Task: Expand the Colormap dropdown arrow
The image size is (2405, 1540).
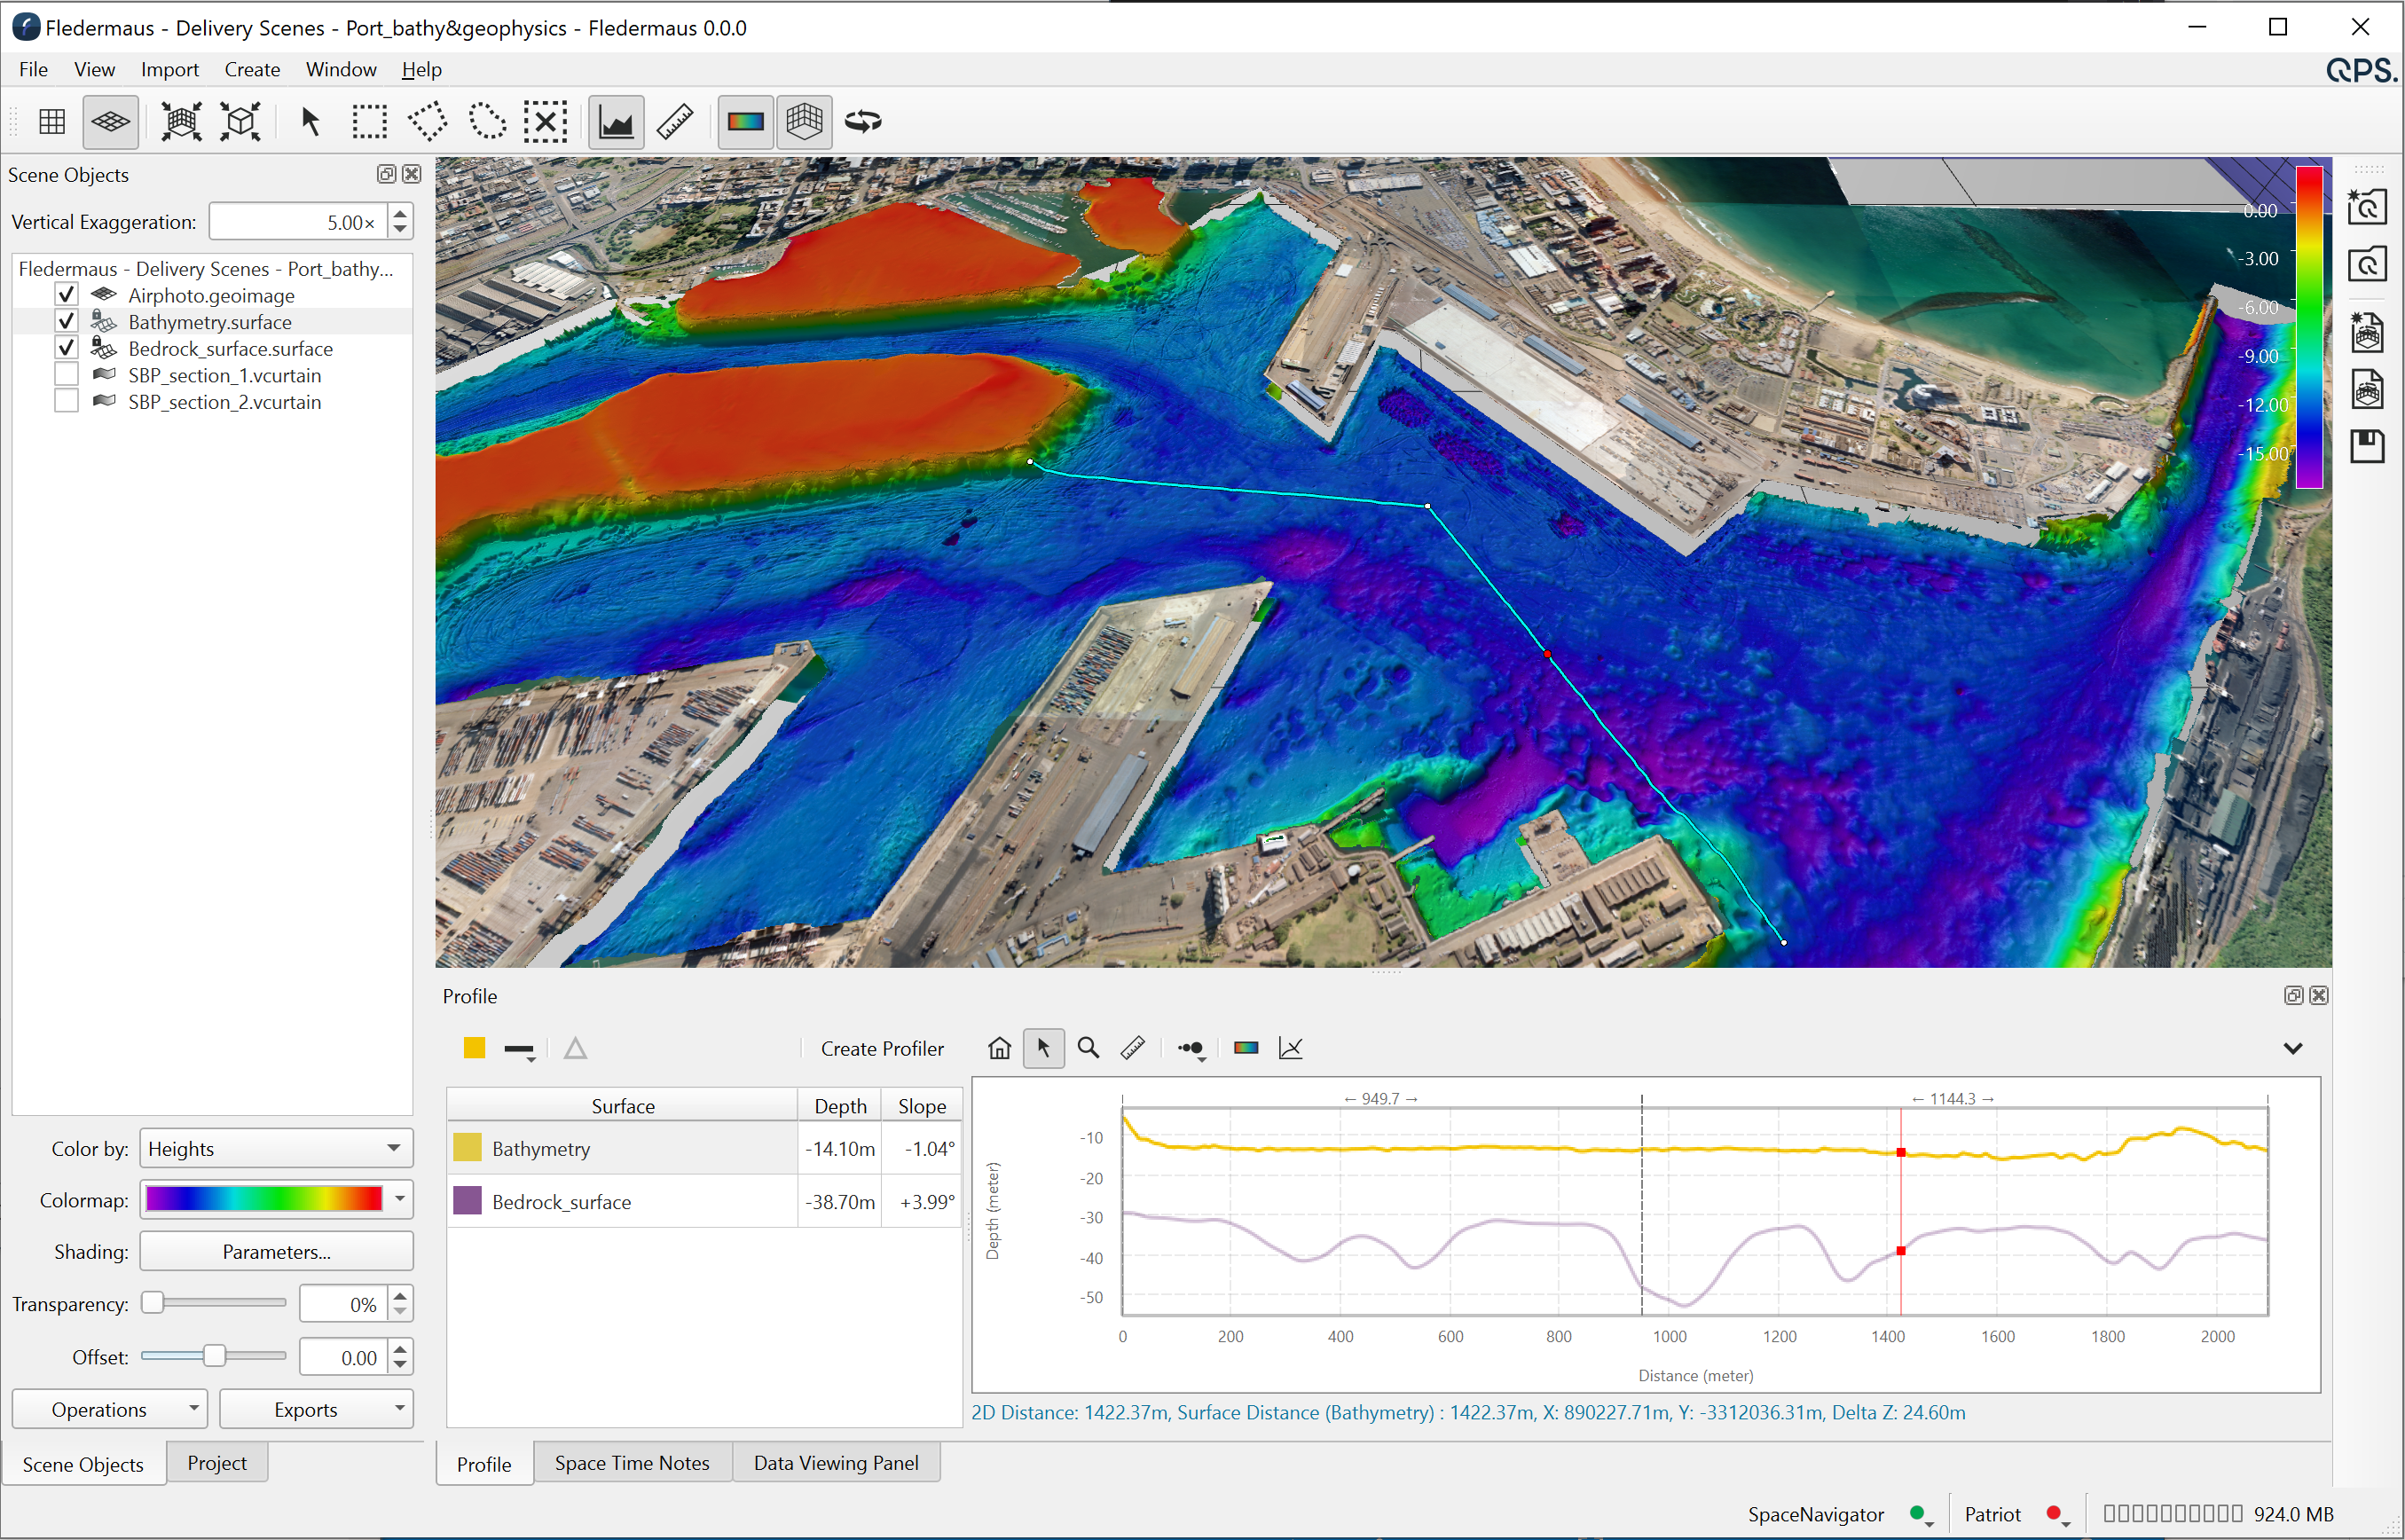Action: point(400,1199)
